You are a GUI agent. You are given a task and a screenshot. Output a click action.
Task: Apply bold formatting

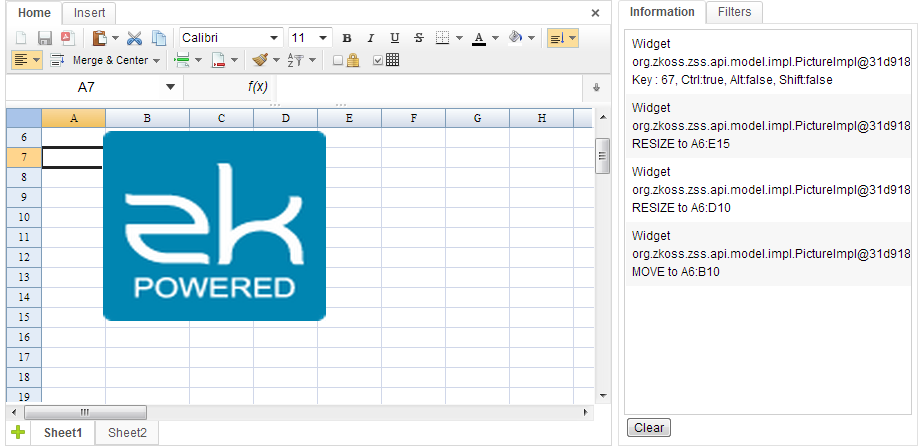click(x=347, y=38)
